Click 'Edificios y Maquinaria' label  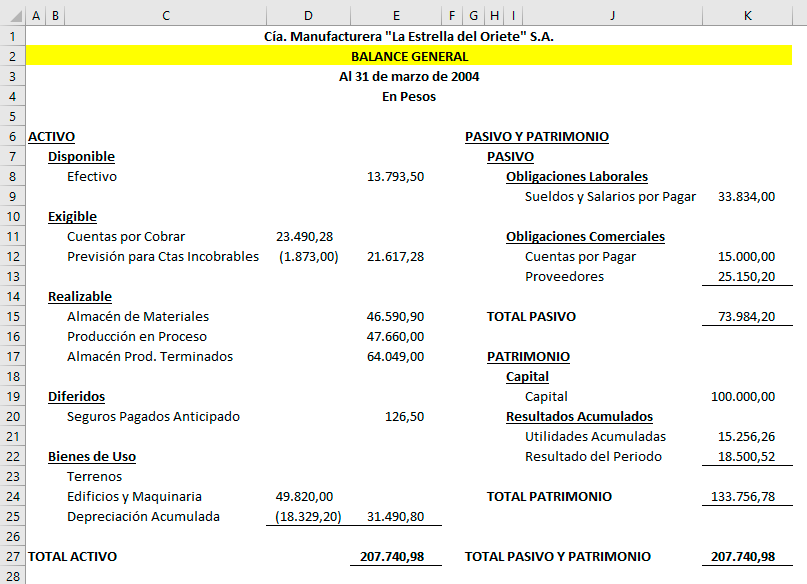pos(134,497)
